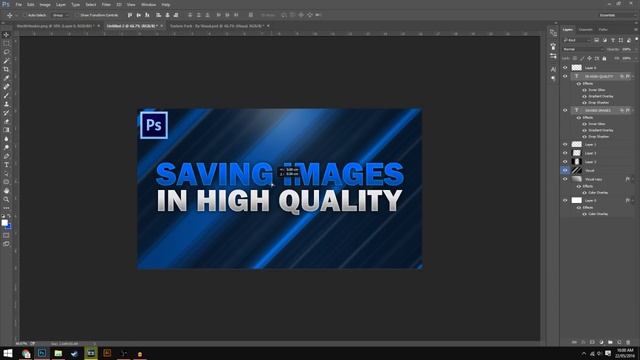Open the Character panel icon
Image resolution: width=640 pixels, height=360 pixels.
(x=553, y=69)
